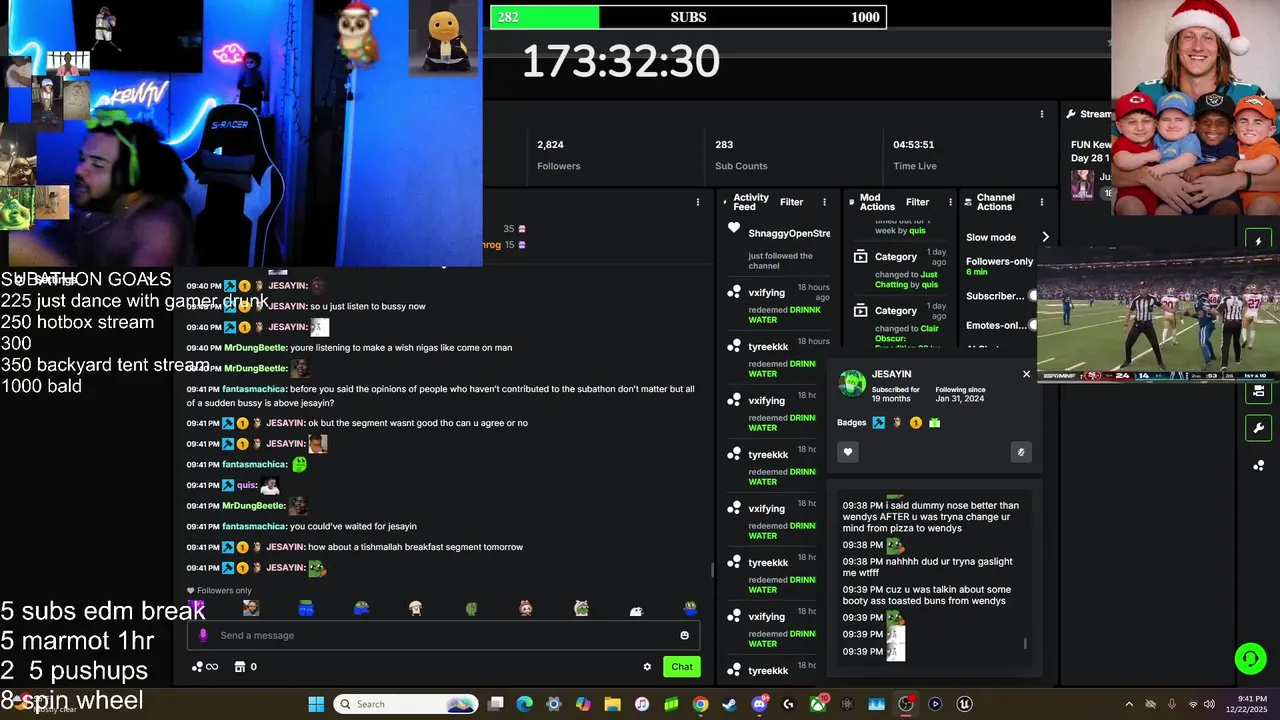Show hidden system tray icons chevron
The width and height of the screenshot is (1280, 720).
tap(1129, 704)
